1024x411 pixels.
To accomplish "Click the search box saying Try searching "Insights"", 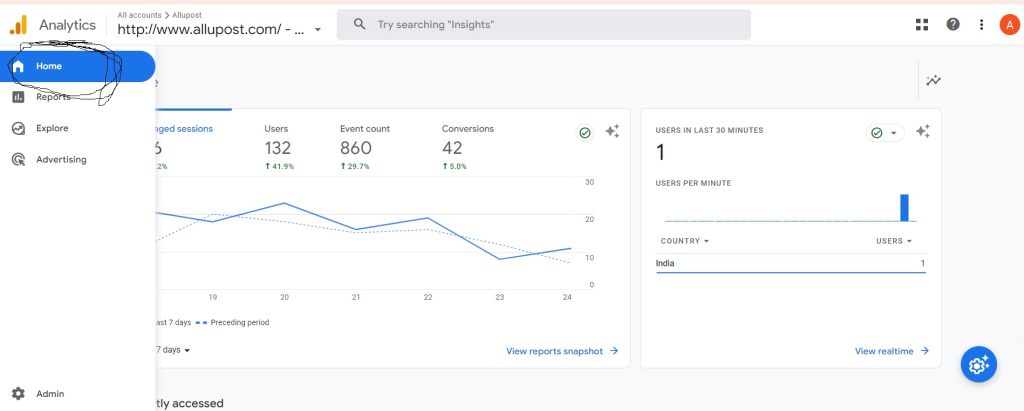I will pyautogui.click(x=543, y=25).
